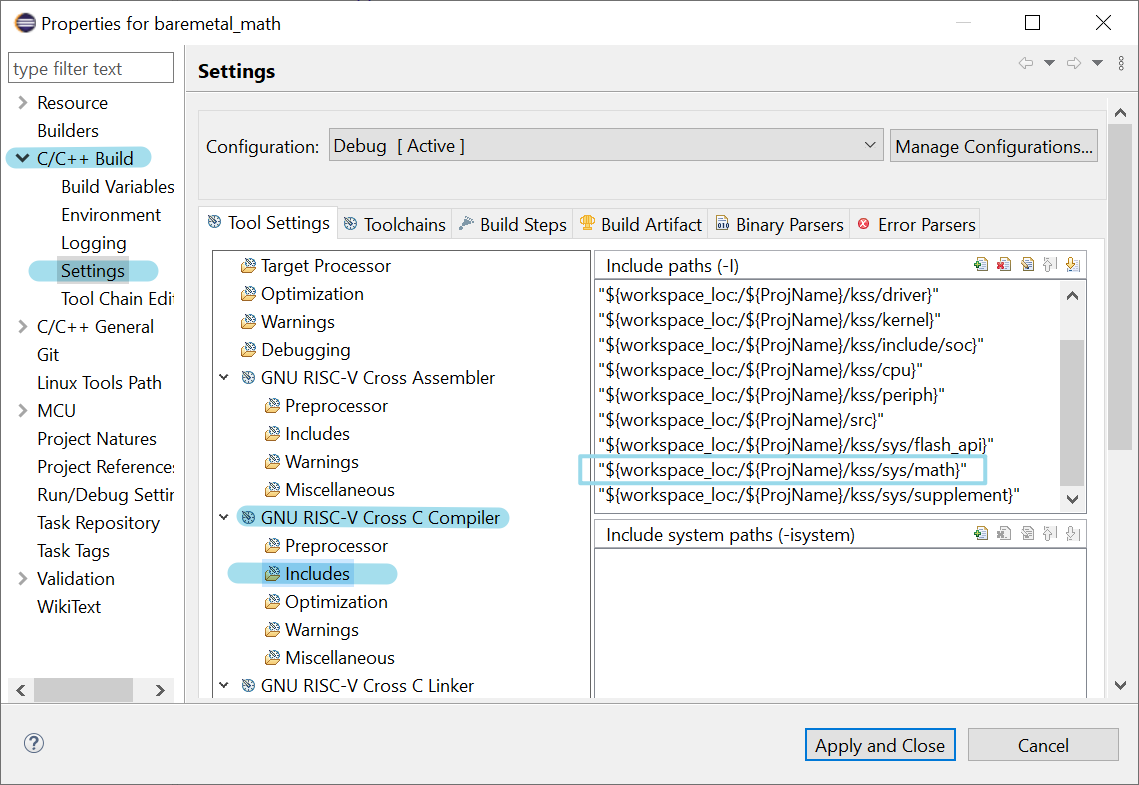The height and width of the screenshot is (785, 1139).
Task: Select the kss/driver include path
Action: tap(769, 295)
